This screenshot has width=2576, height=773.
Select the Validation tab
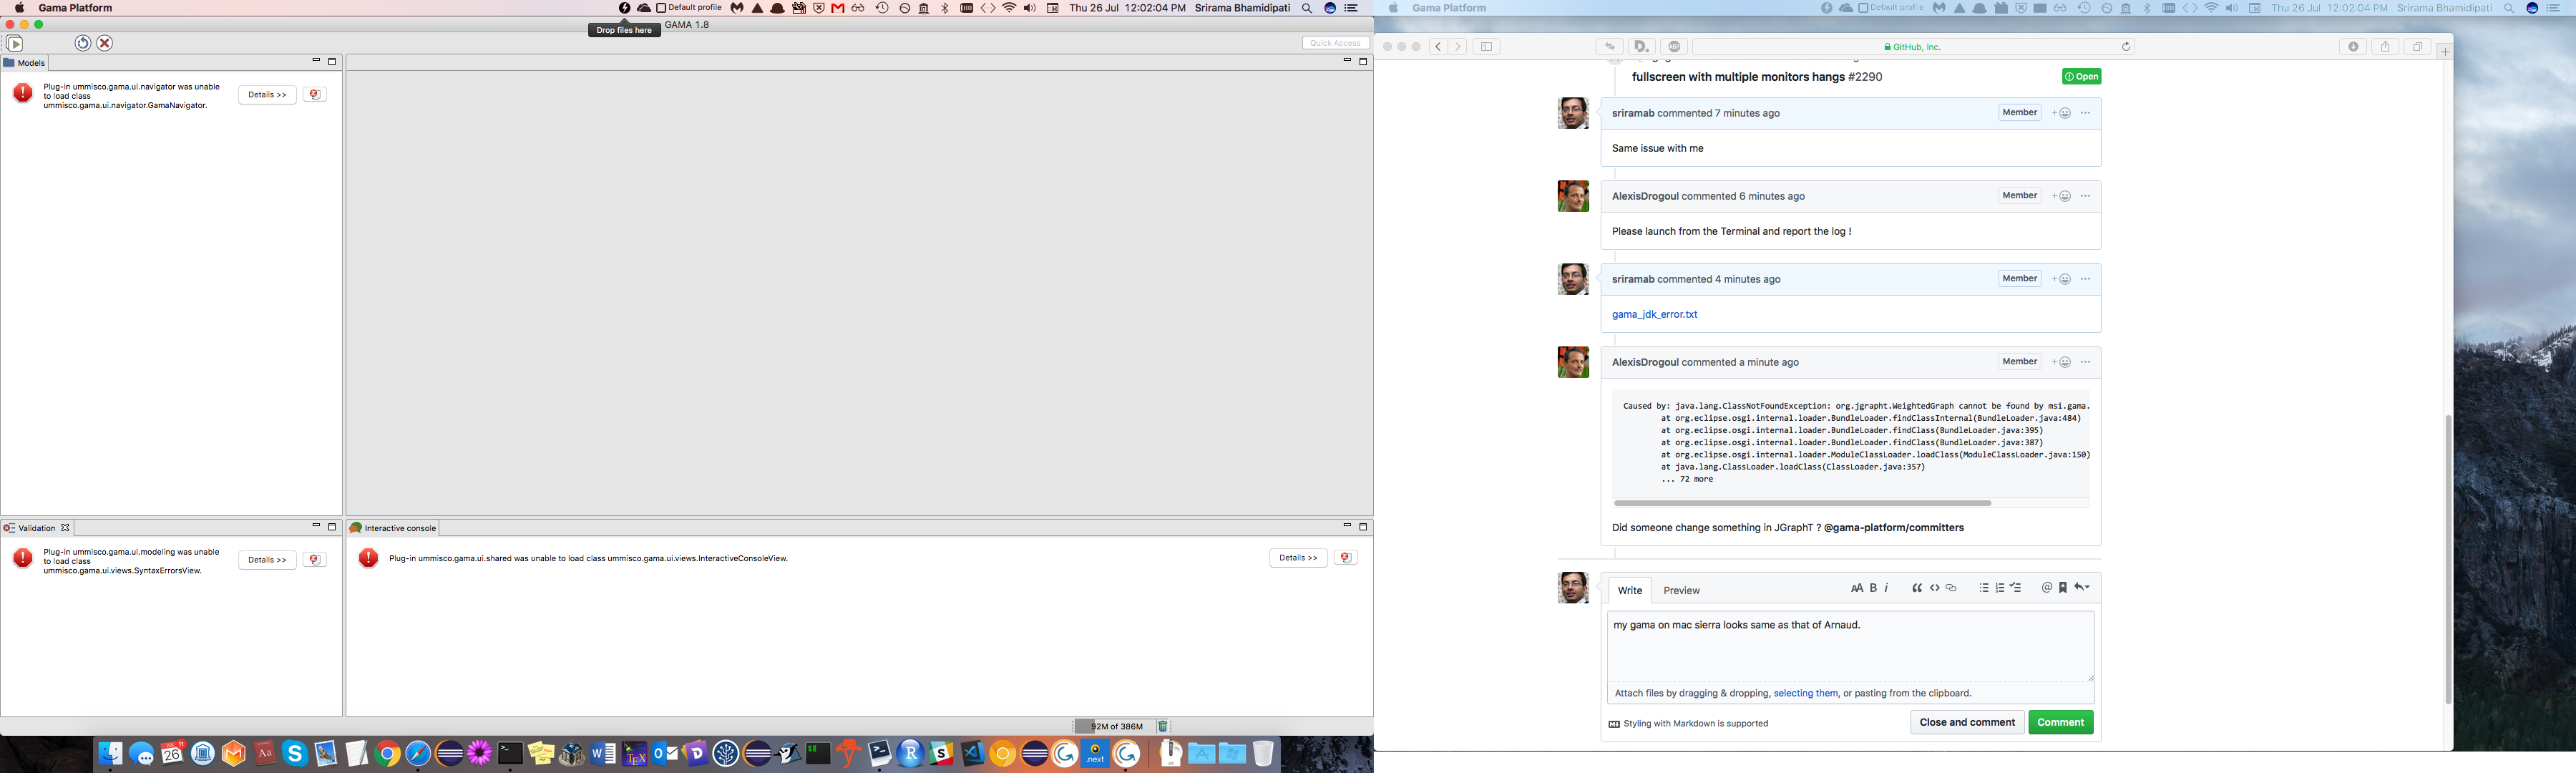point(36,528)
